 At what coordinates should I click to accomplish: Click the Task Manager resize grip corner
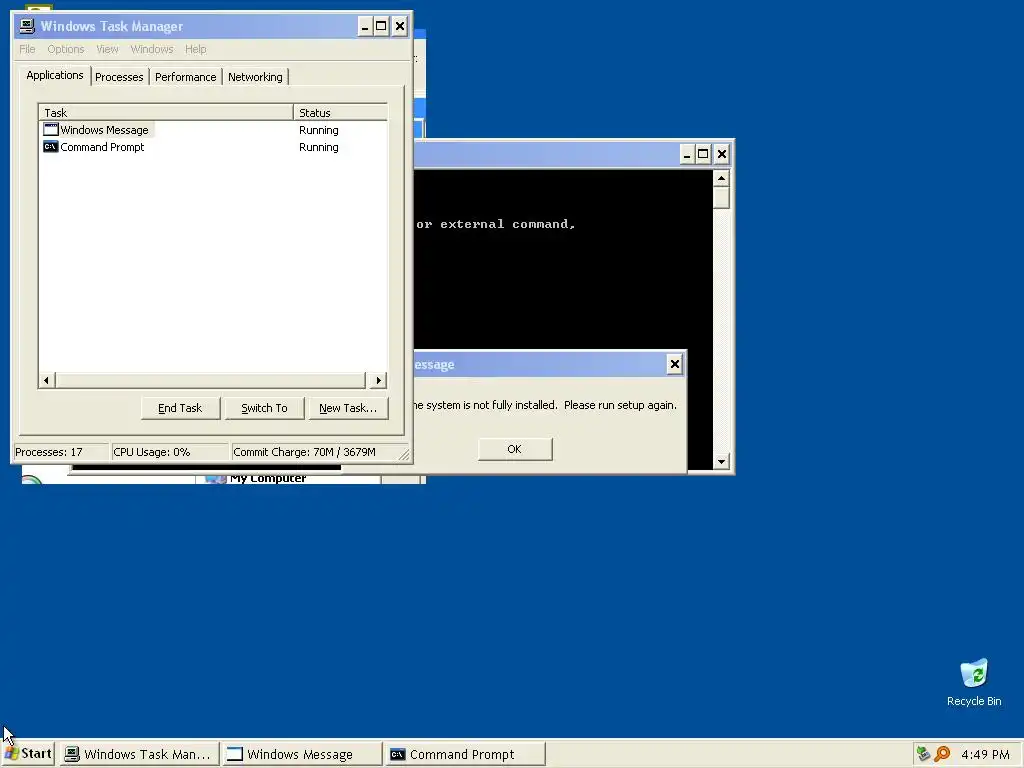click(404, 455)
